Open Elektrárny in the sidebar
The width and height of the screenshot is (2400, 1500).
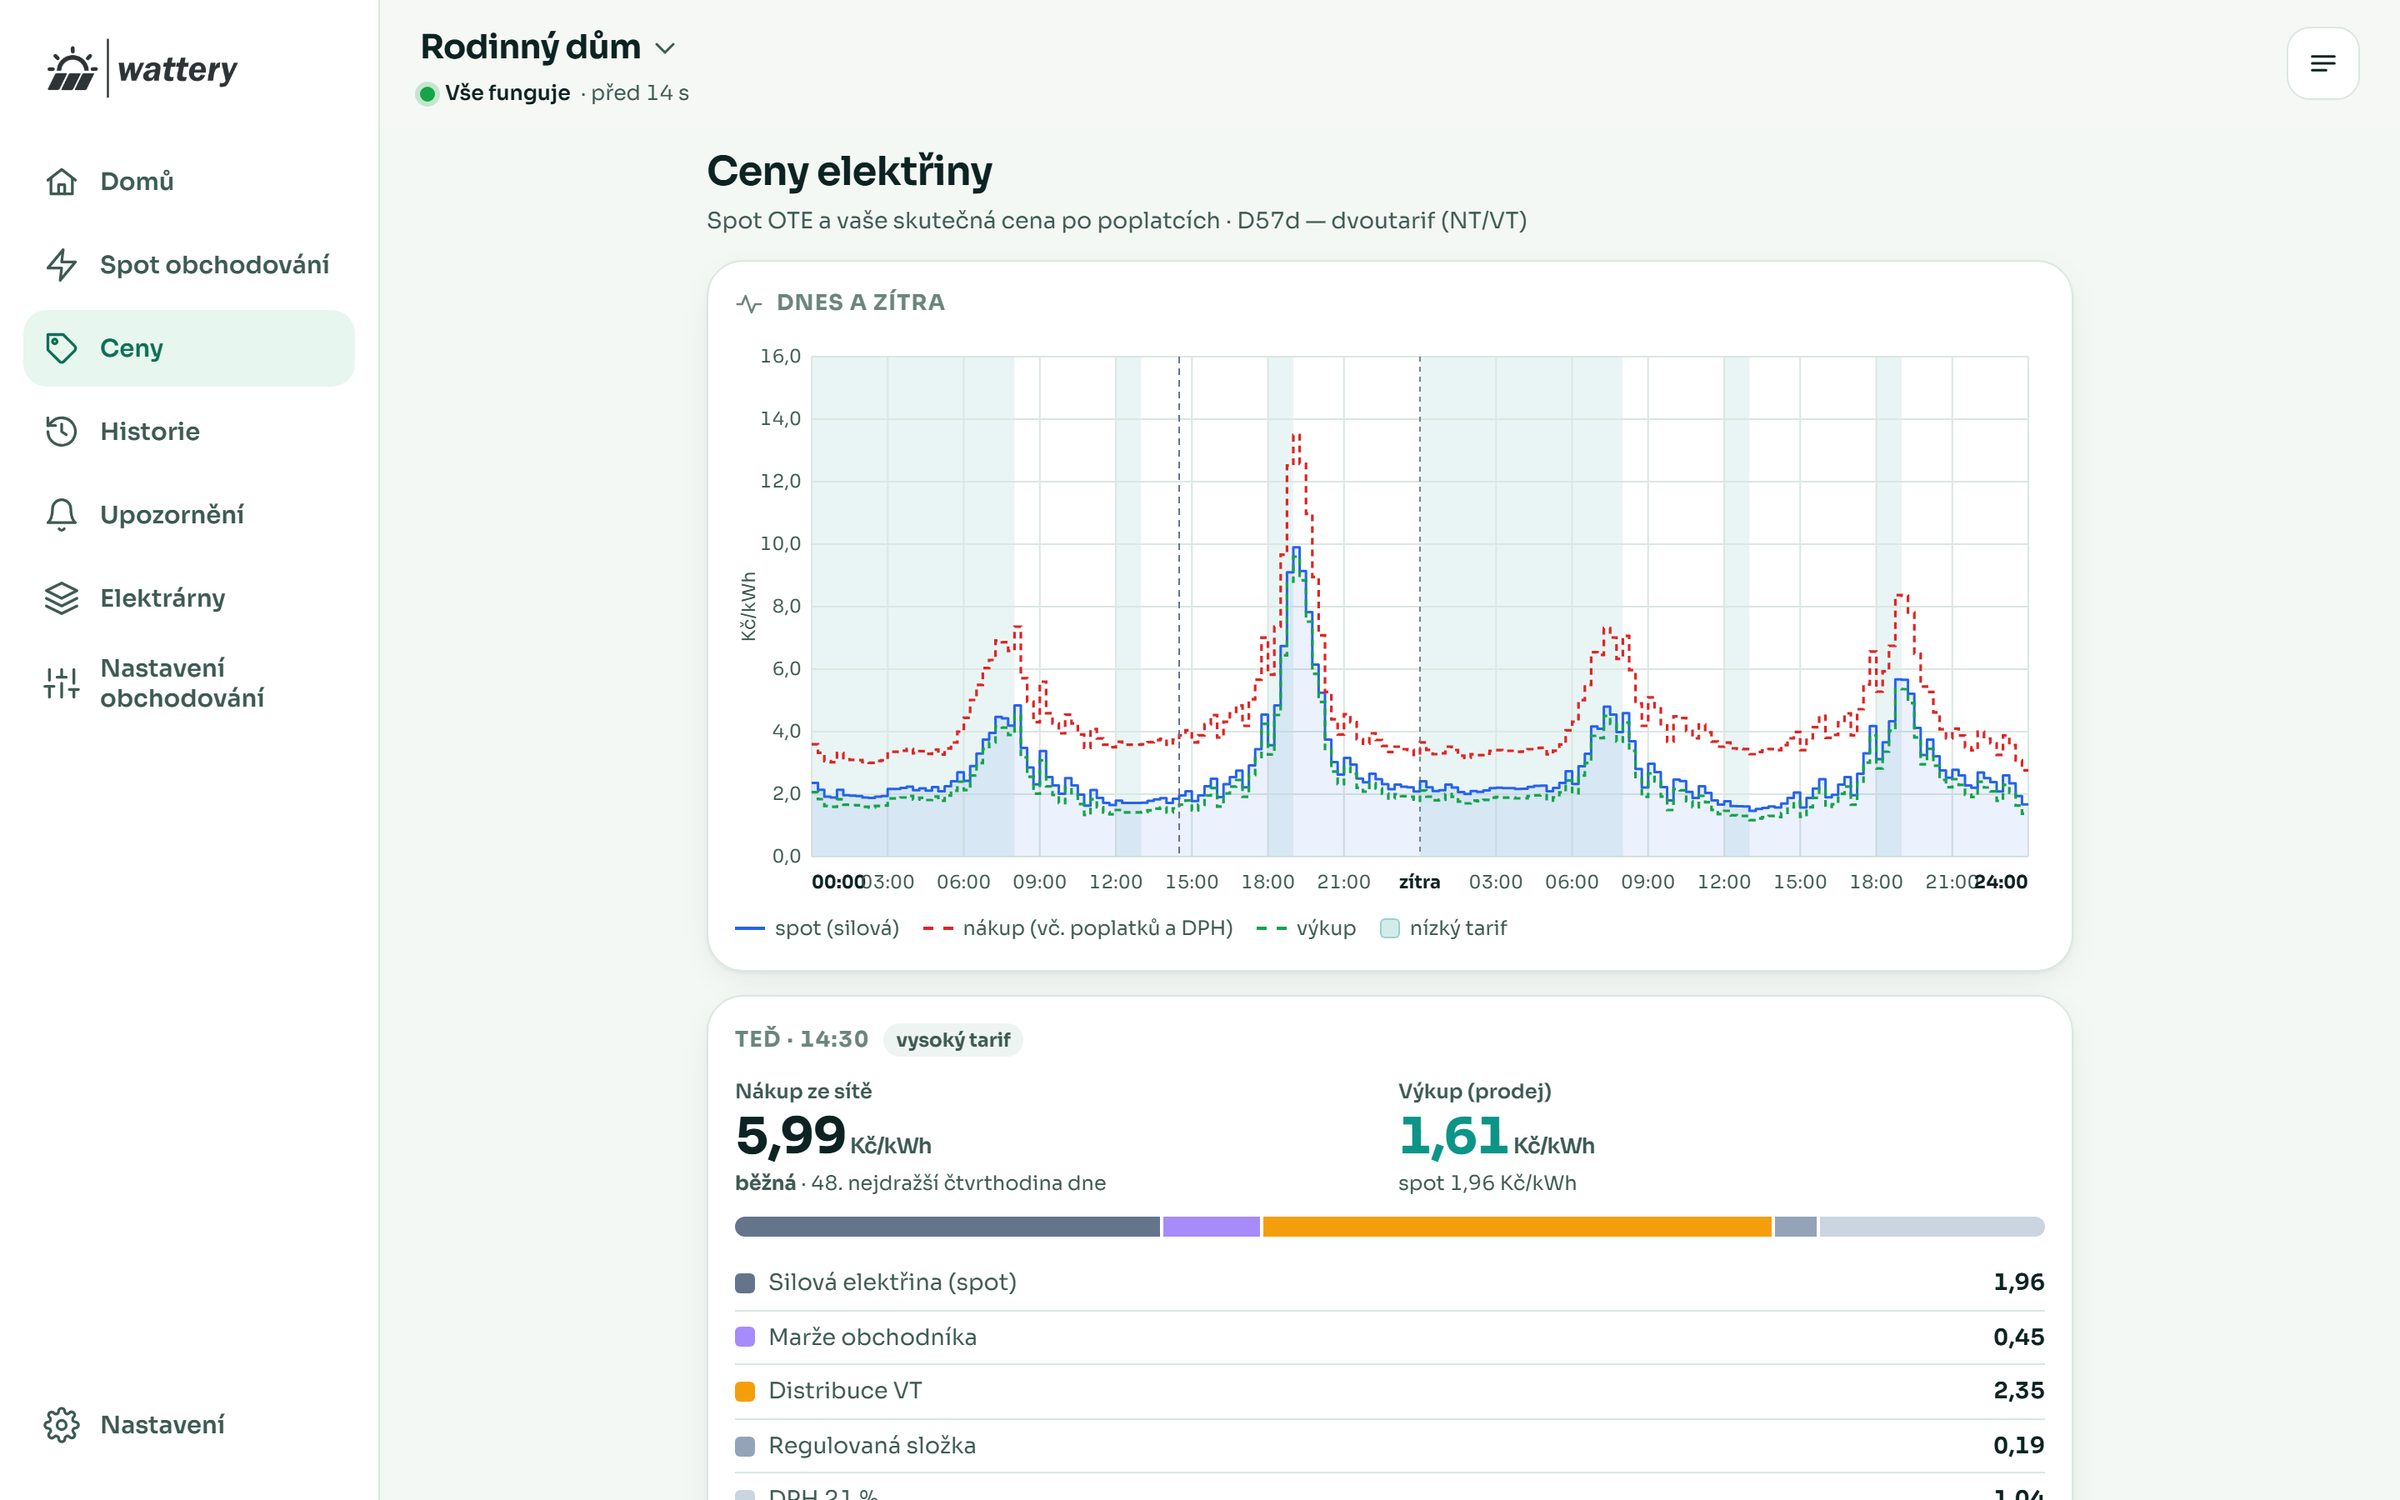coord(189,598)
